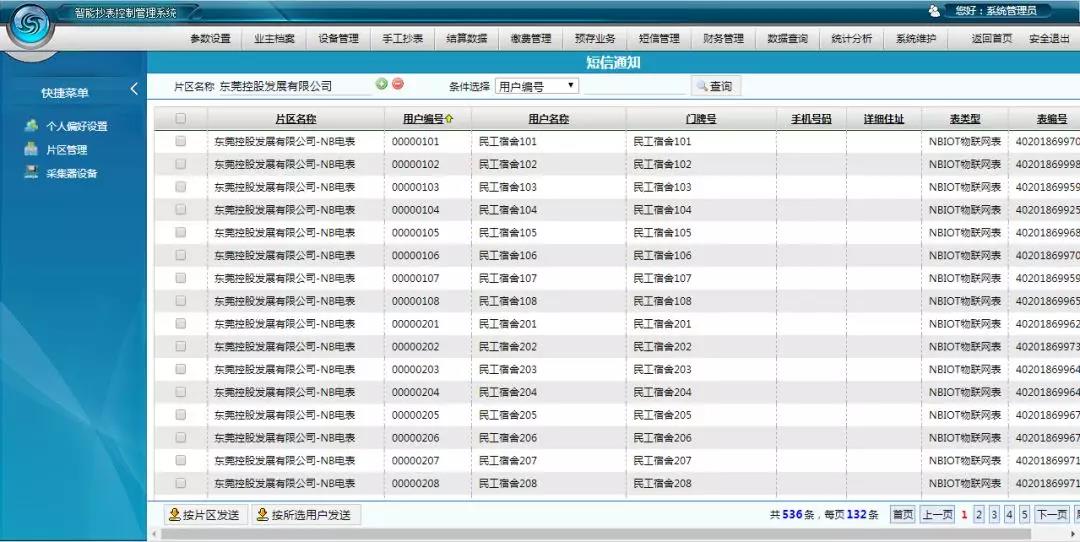Click the 按片区发送 button
The width and height of the screenshot is (1080, 542).
click(205, 514)
